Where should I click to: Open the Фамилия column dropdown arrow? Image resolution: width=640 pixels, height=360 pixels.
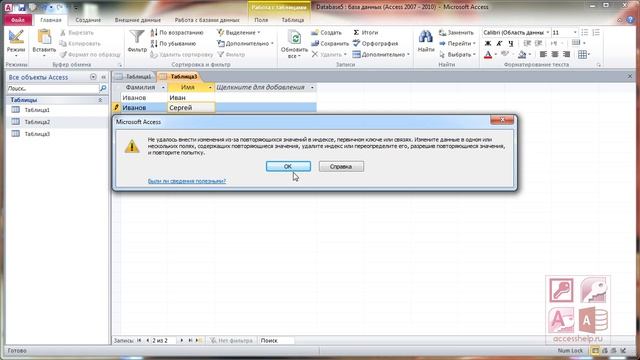[163, 87]
